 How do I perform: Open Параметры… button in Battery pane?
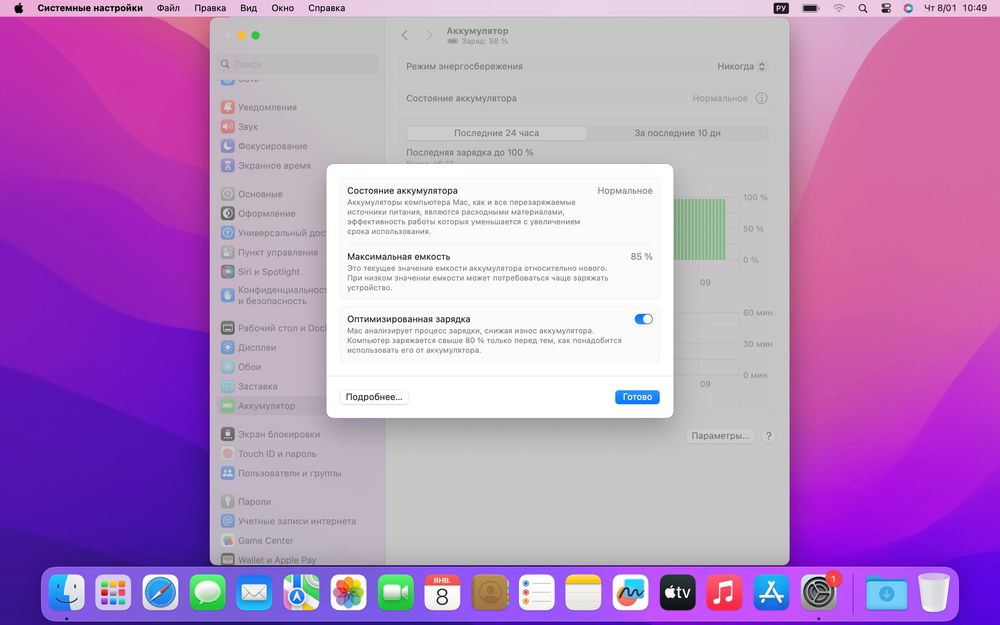point(720,436)
